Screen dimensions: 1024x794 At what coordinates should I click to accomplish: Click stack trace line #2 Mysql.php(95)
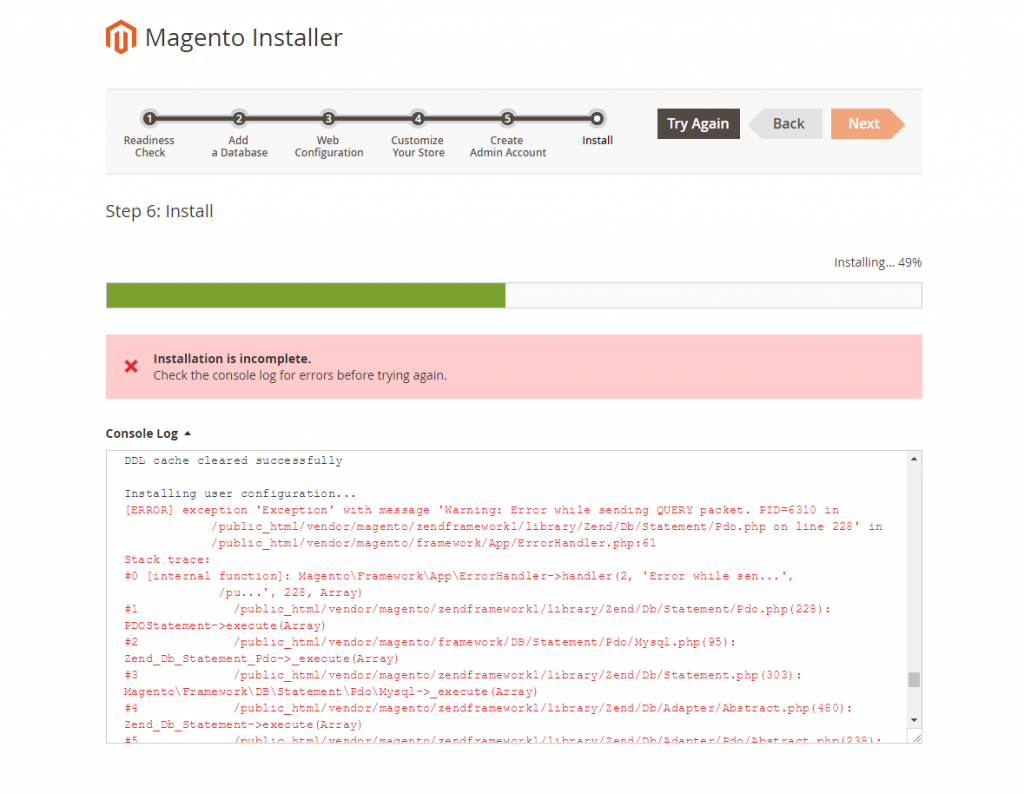coord(430,642)
